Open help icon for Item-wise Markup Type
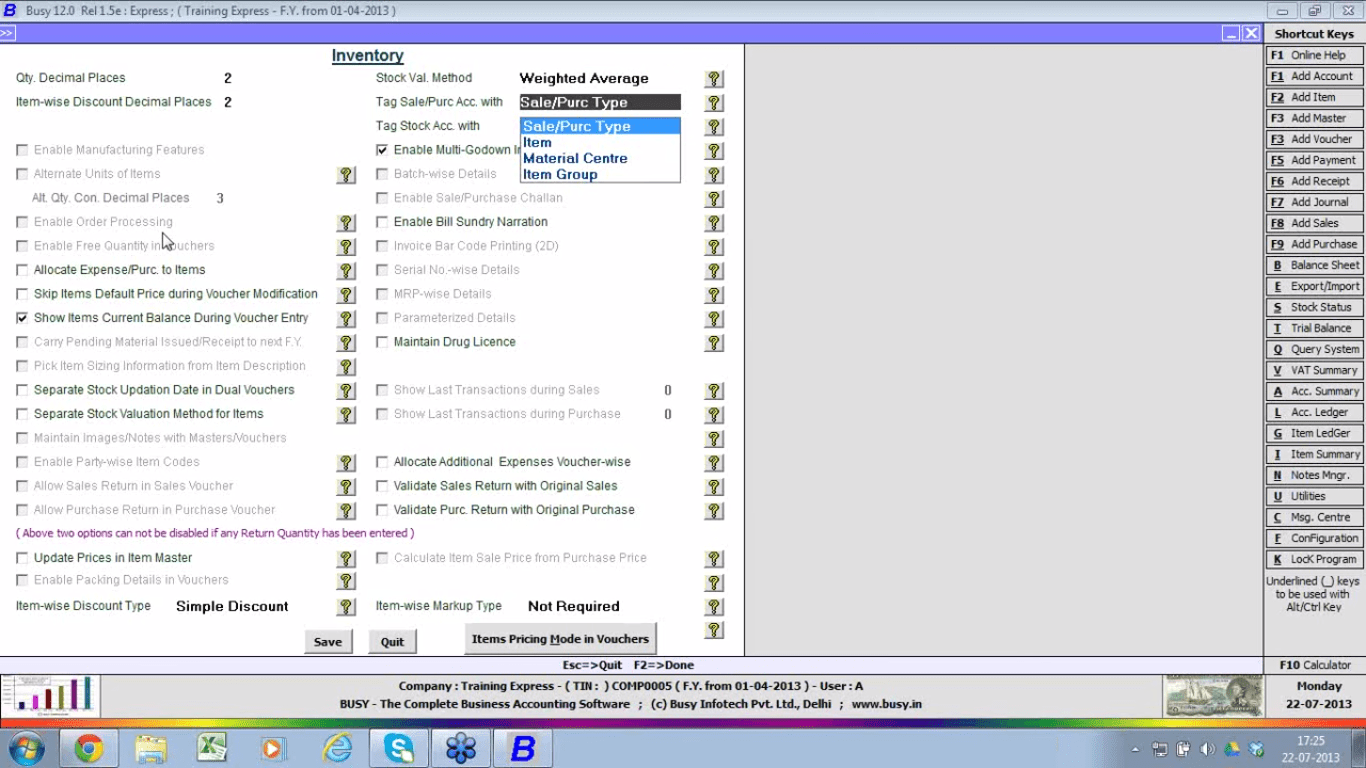Image resolution: width=1366 pixels, height=768 pixels. (714, 607)
